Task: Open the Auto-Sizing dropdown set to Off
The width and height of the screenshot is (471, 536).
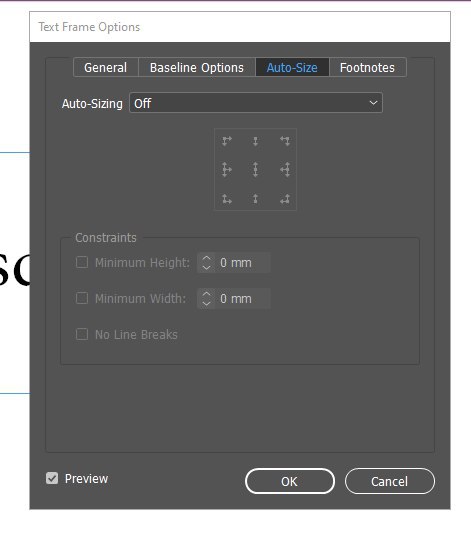Action: pyautogui.click(x=256, y=103)
